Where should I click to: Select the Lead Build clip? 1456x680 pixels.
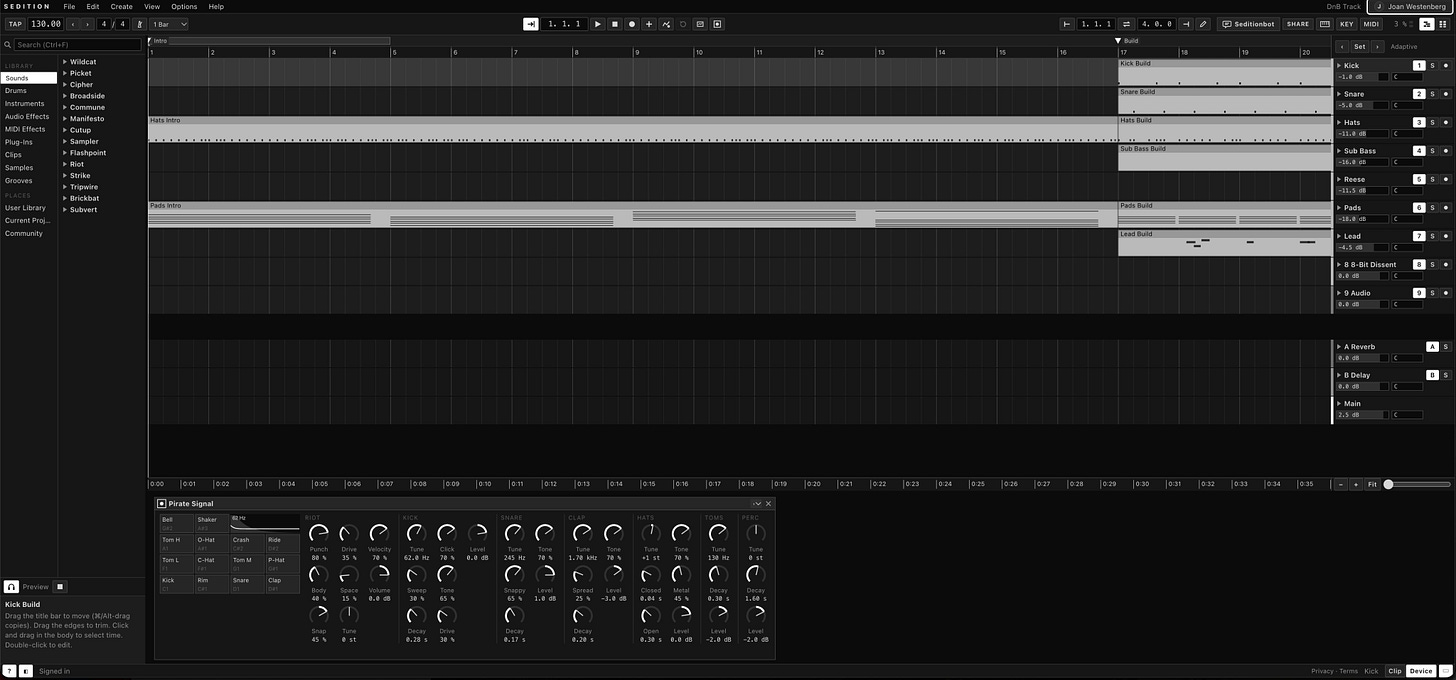pos(1225,243)
